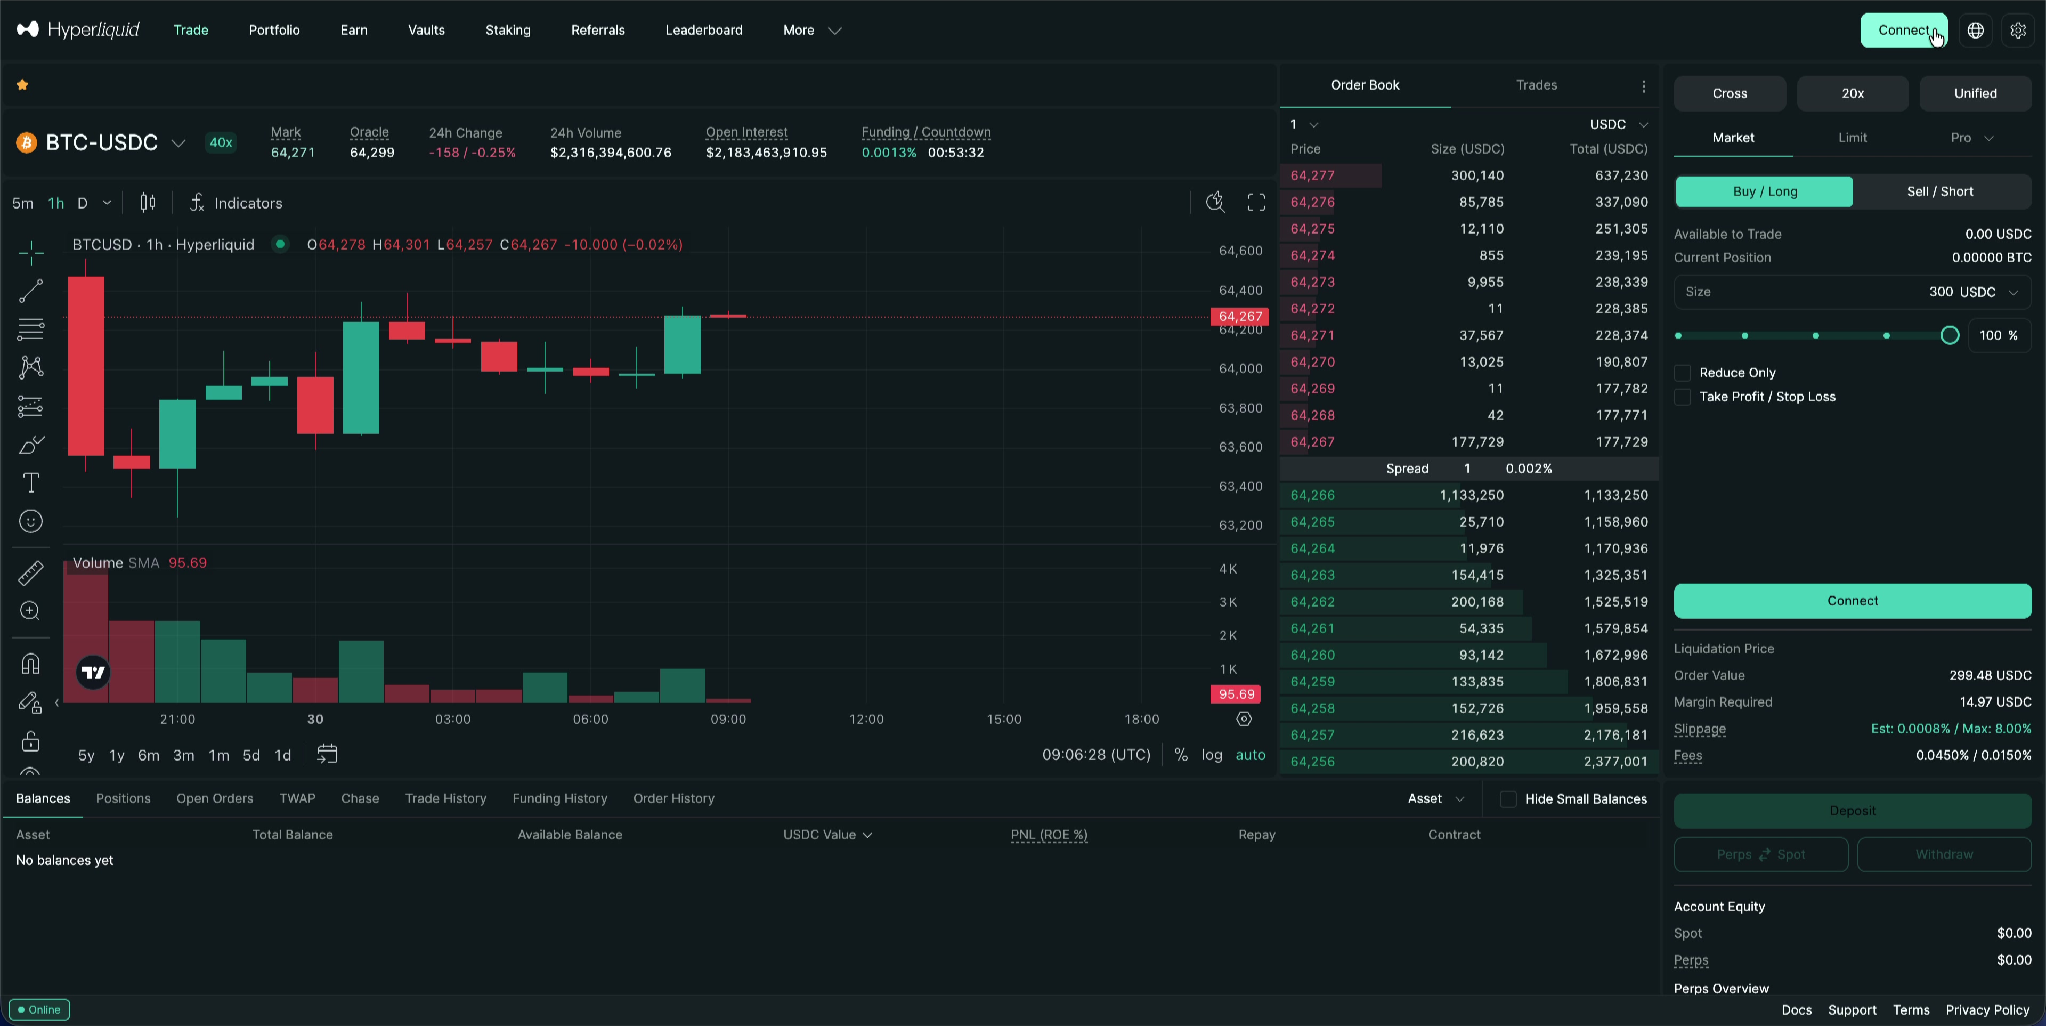Select the trend line drawing tool
Image resolution: width=2046 pixels, height=1026 pixels.
(31, 291)
